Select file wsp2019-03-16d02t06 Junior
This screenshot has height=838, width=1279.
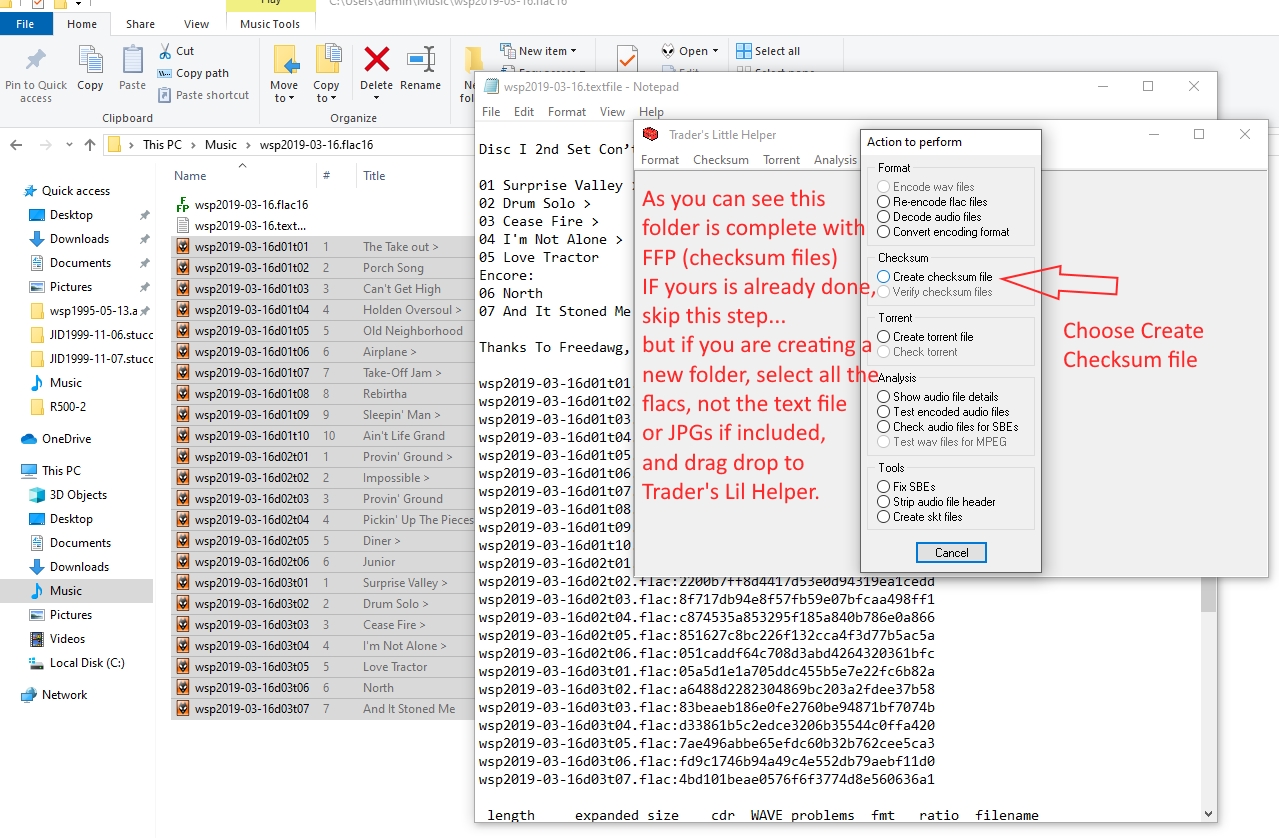tap(322, 562)
